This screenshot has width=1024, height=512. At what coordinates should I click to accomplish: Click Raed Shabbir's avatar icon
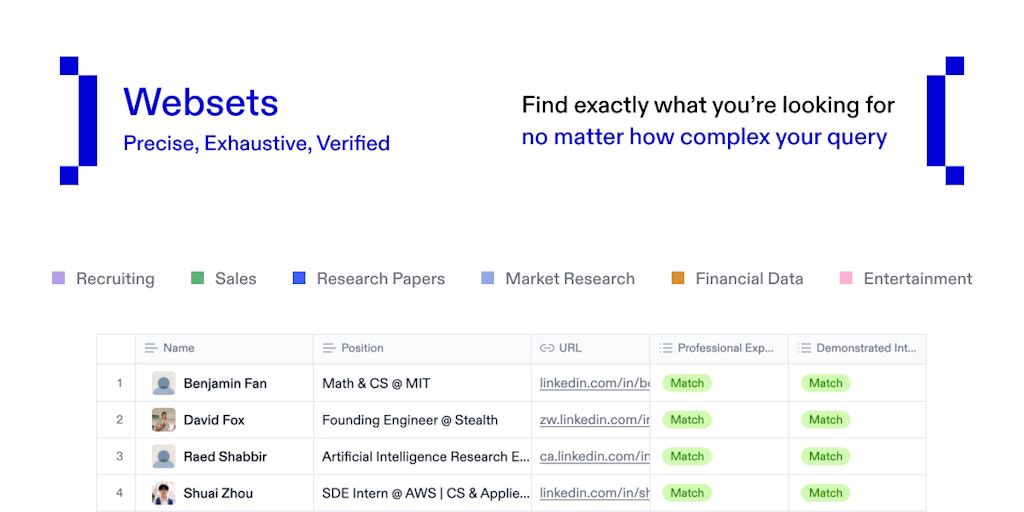pyautogui.click(x=163, y=456)
